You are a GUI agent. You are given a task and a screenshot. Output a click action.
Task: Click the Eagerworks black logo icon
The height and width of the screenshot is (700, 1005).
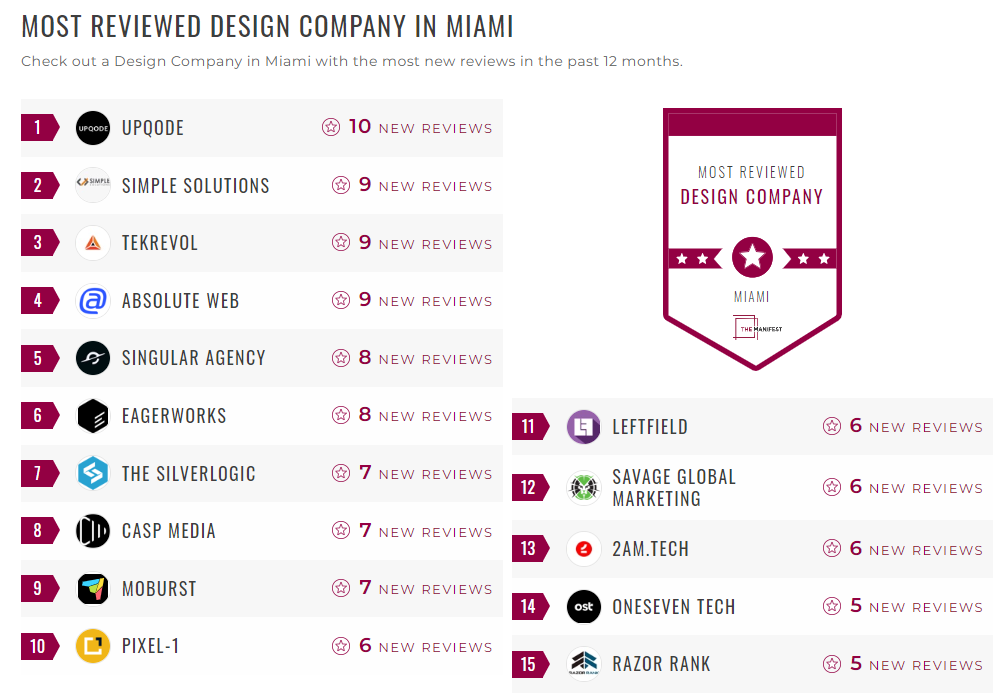tap(93, 416)
